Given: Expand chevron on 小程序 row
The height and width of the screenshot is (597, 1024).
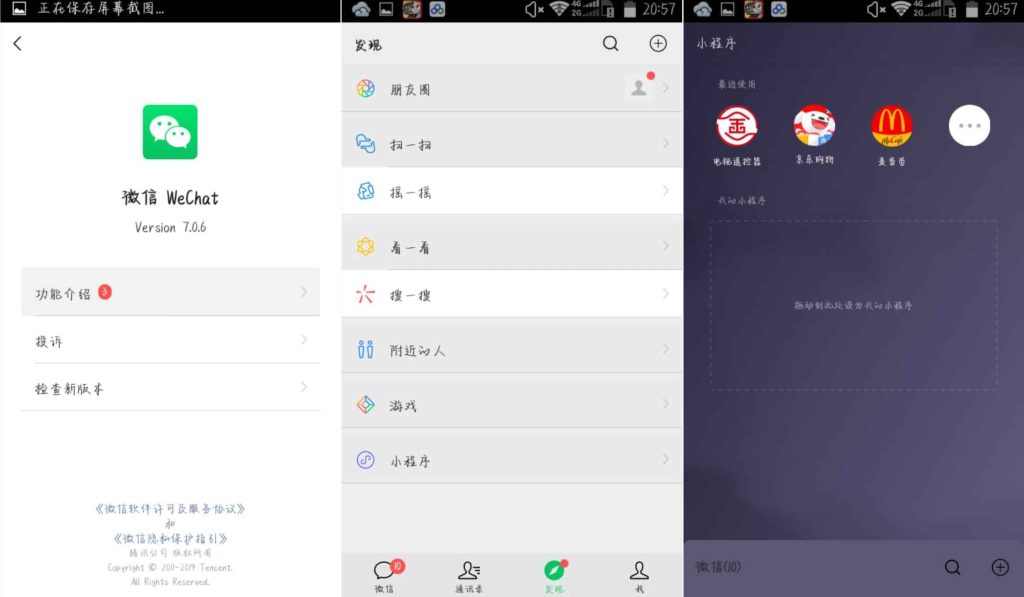Looking at the screenshot, I should (665, 460).
